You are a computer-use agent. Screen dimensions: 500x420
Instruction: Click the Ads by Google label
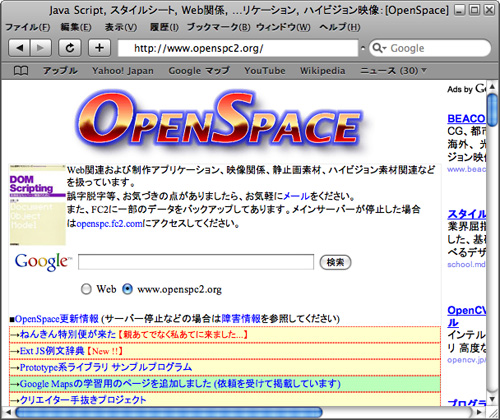(466, 89)
